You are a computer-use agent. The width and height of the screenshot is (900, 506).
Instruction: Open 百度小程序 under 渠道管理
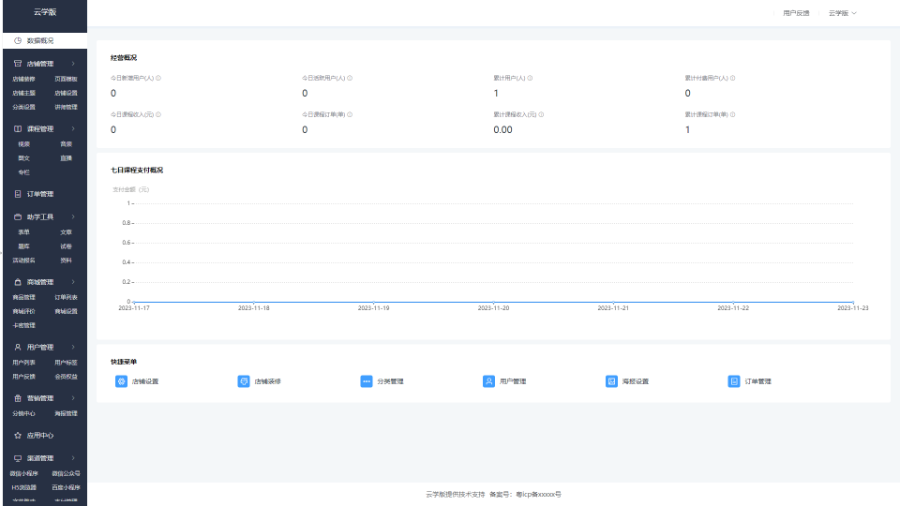coord(66,488)
